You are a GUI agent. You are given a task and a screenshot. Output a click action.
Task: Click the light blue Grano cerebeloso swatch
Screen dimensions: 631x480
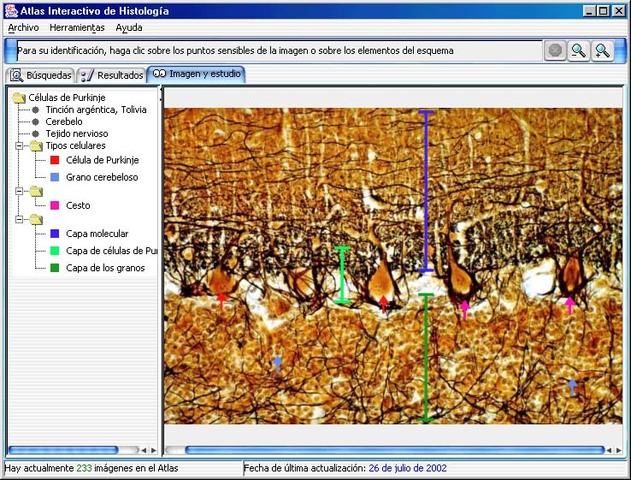(x=55, y=177)
